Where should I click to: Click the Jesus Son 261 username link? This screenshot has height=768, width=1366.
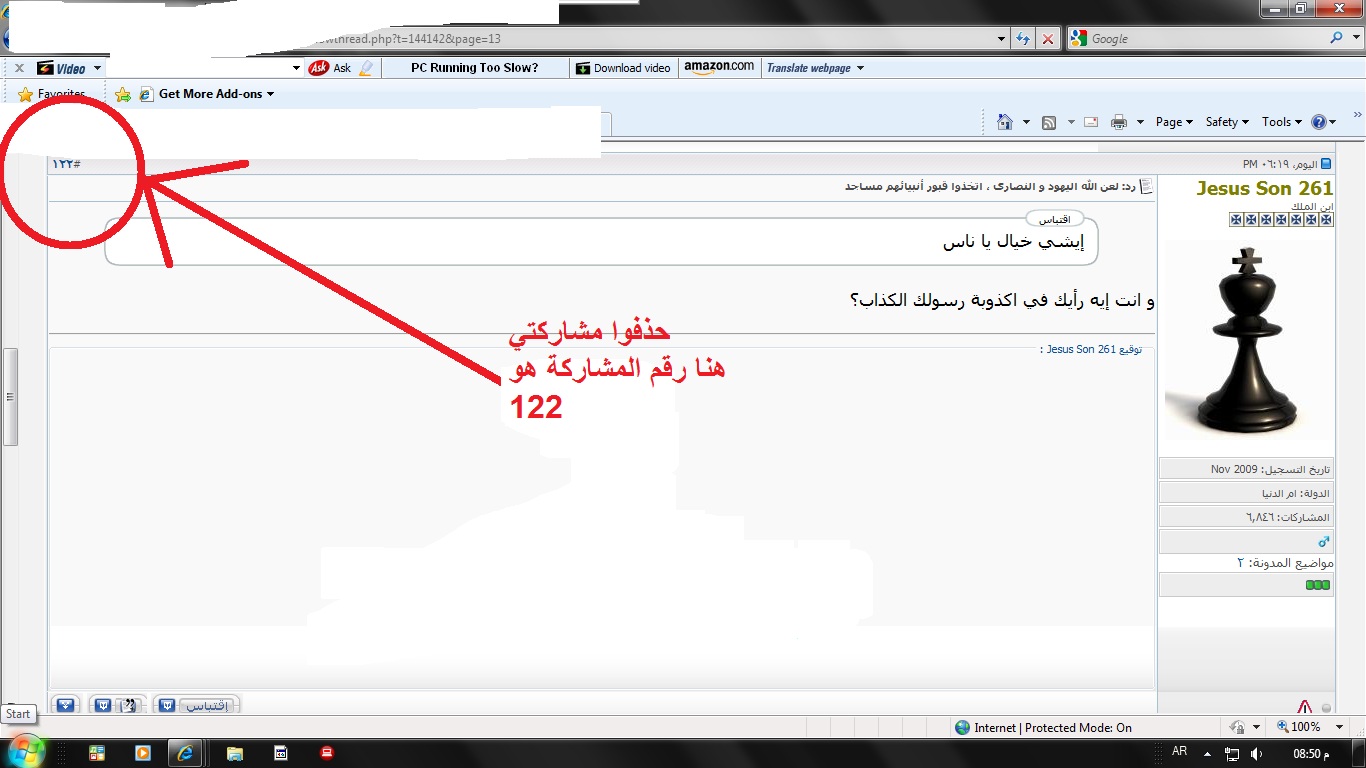point(1264,188)
